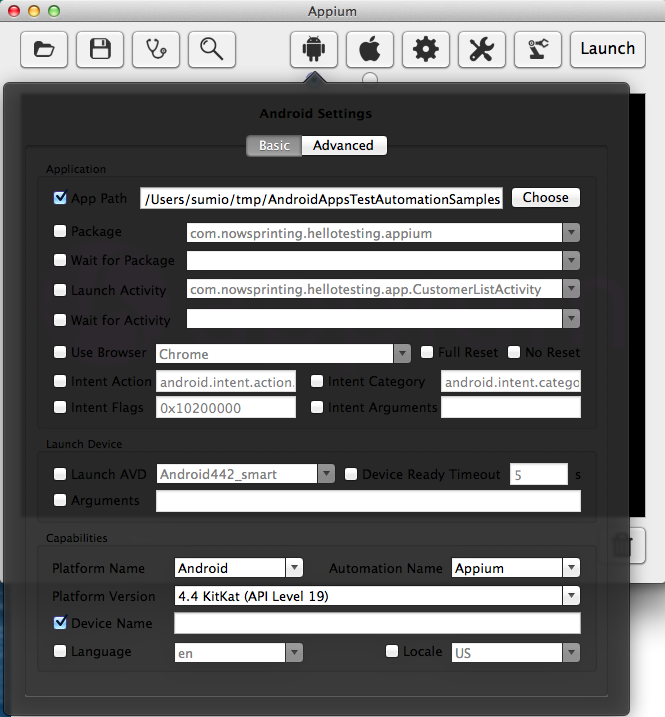Click the Launch button
The height and width of the screenshot is (717, 665).
click(x=608, y=49)
